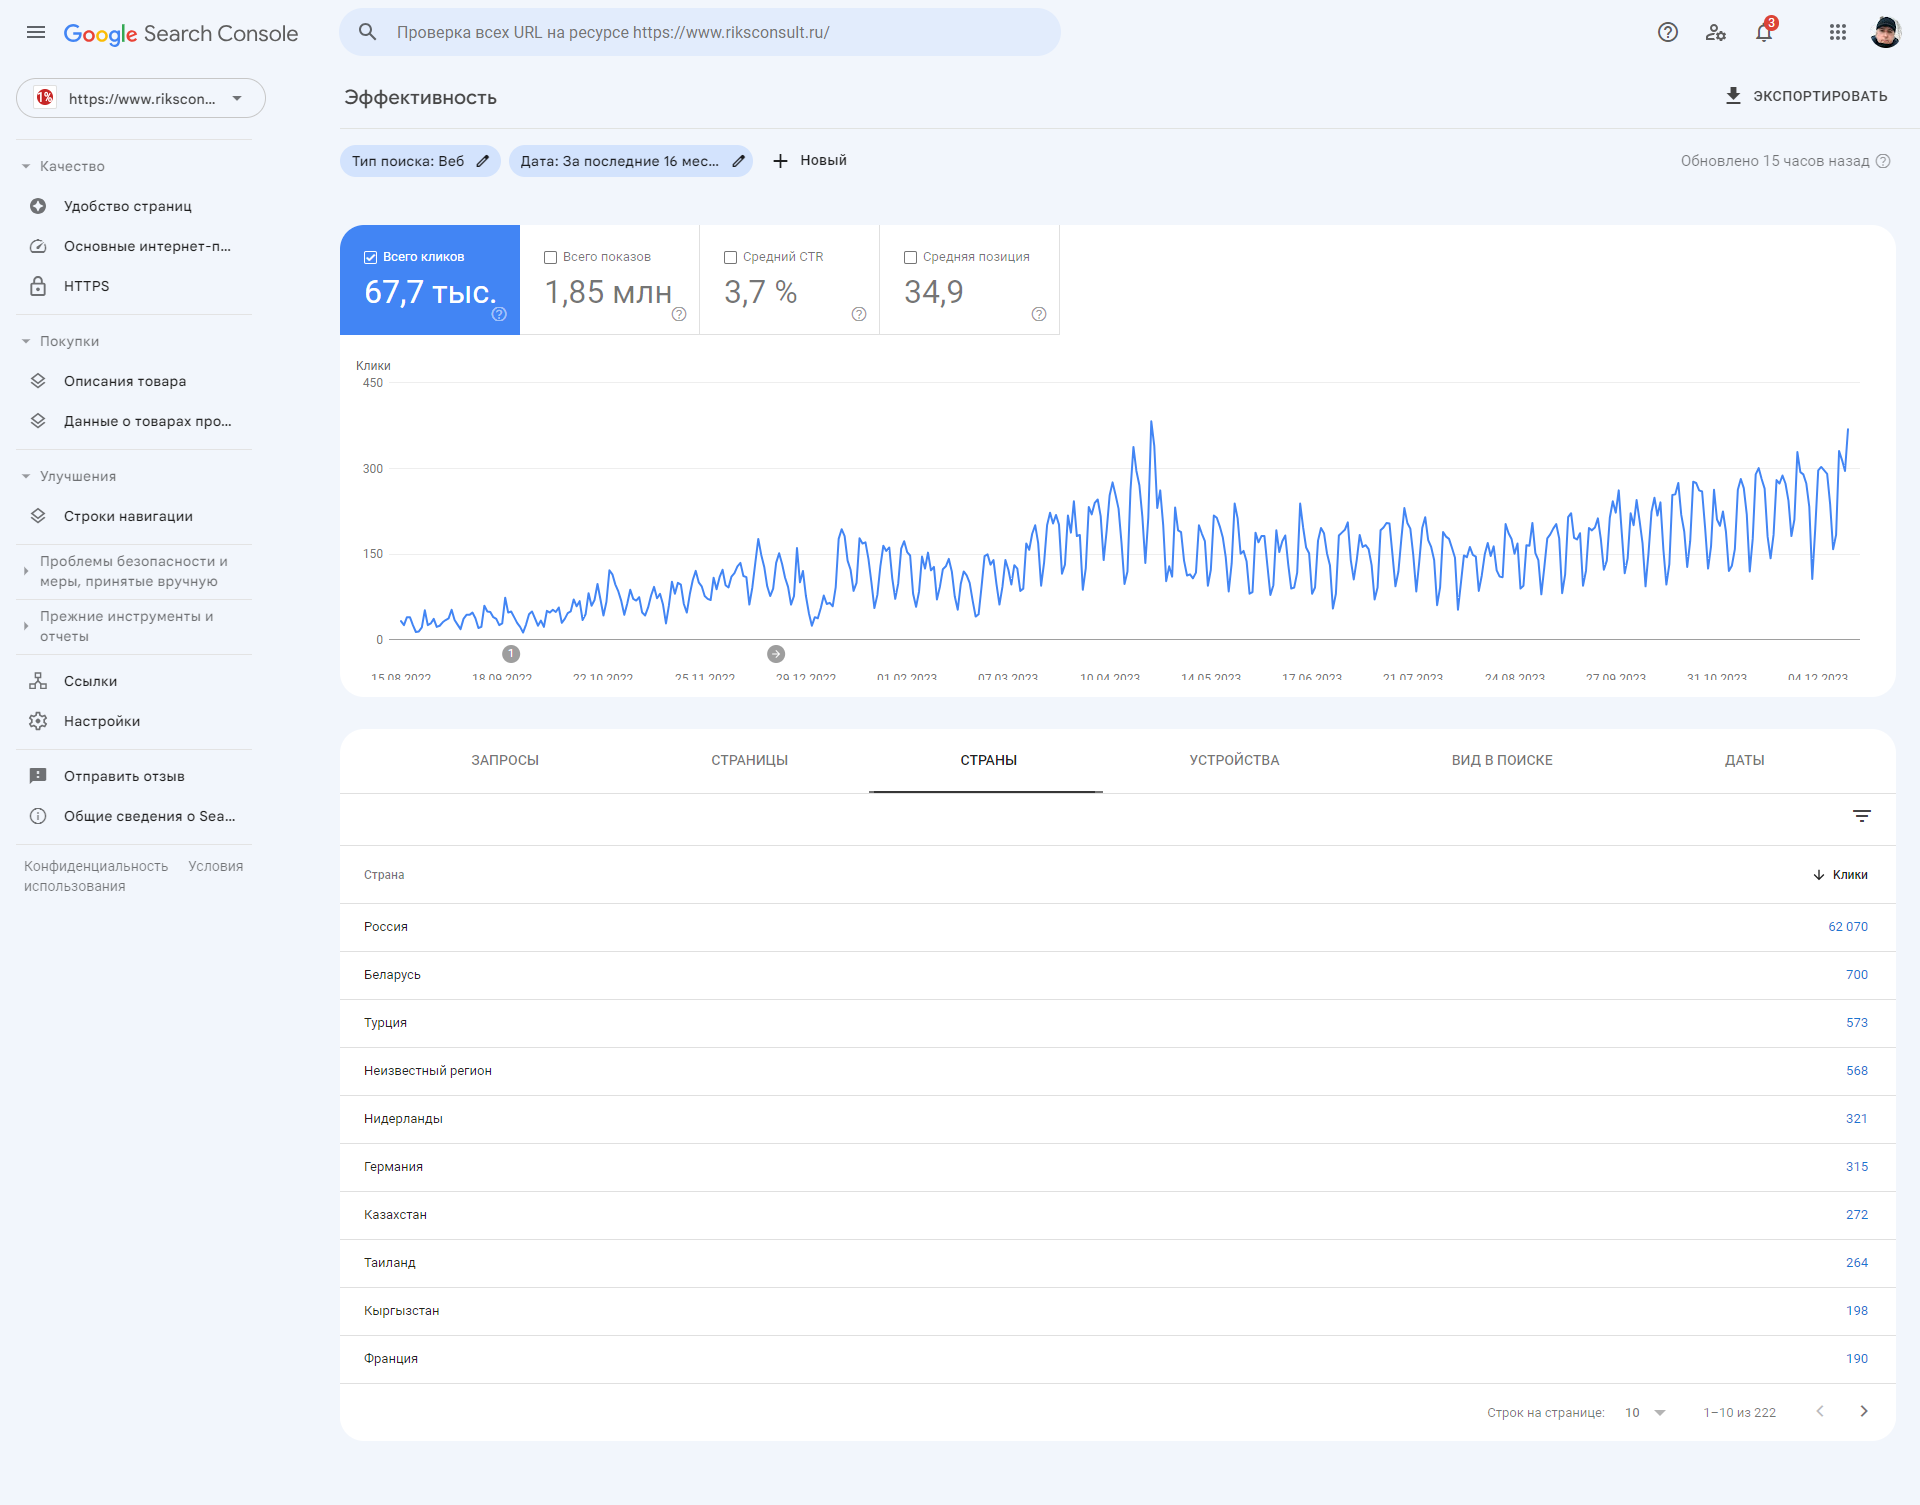Add a Новый filter
The height and width of the screenshot is (1505, 1920).
(810, 160)
